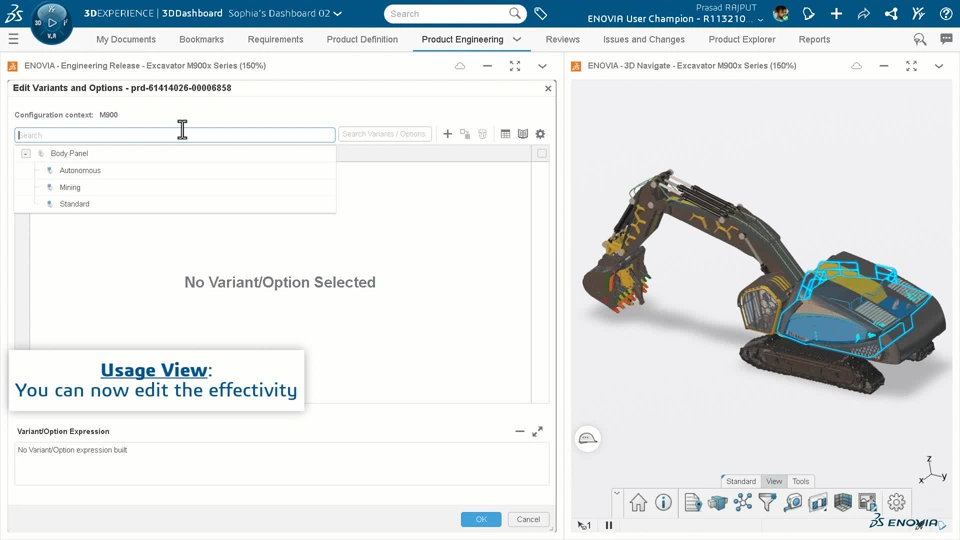Select the Mining option

[70, 187]
